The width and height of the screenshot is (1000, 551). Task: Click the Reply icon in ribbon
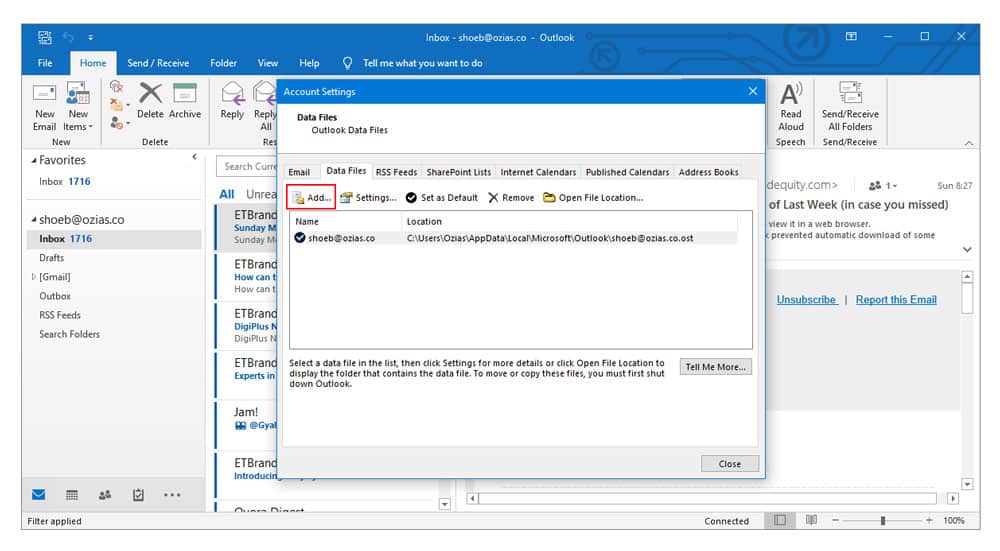232,93
